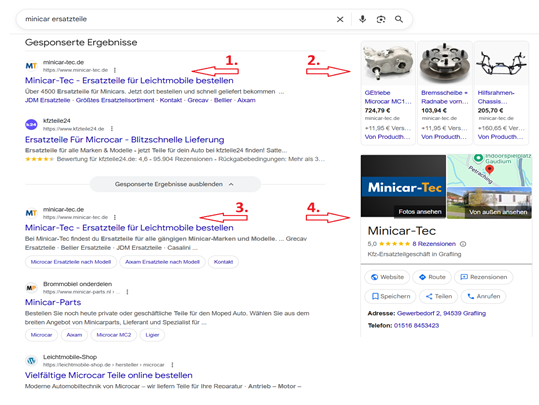Open the 8 Rezensionen link
Image resolution: width=539 pixels, height=405 pixels.
[x=434, y=244]
